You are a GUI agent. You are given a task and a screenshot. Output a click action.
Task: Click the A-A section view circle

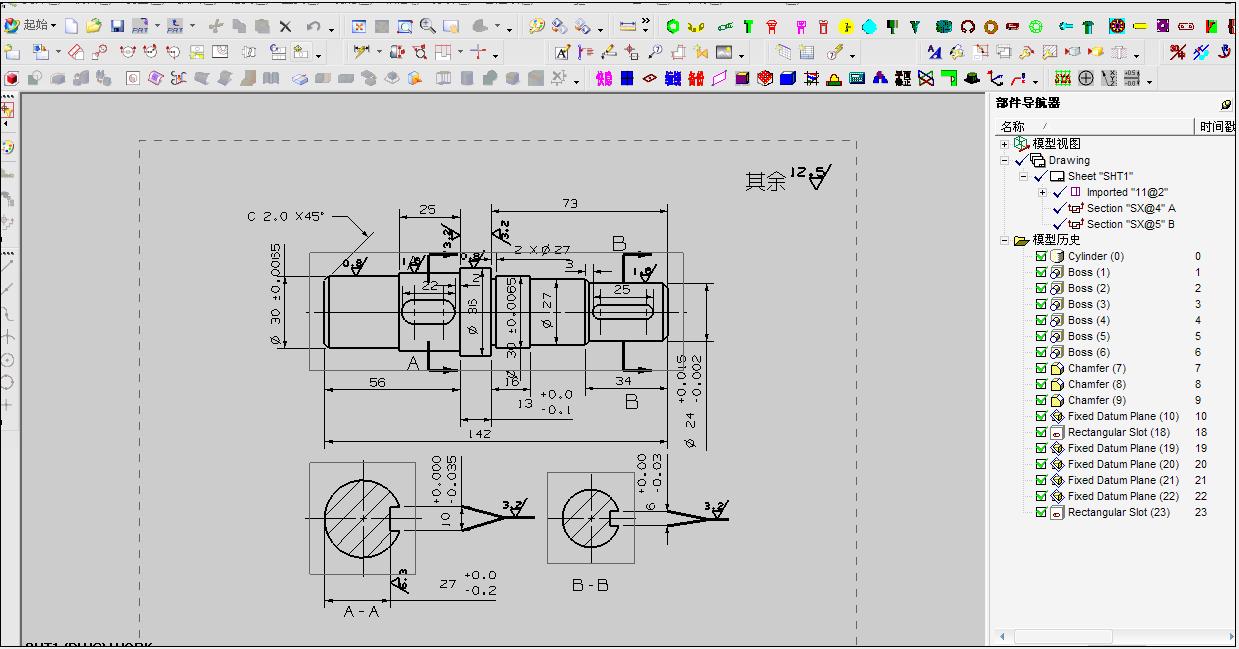362,518
